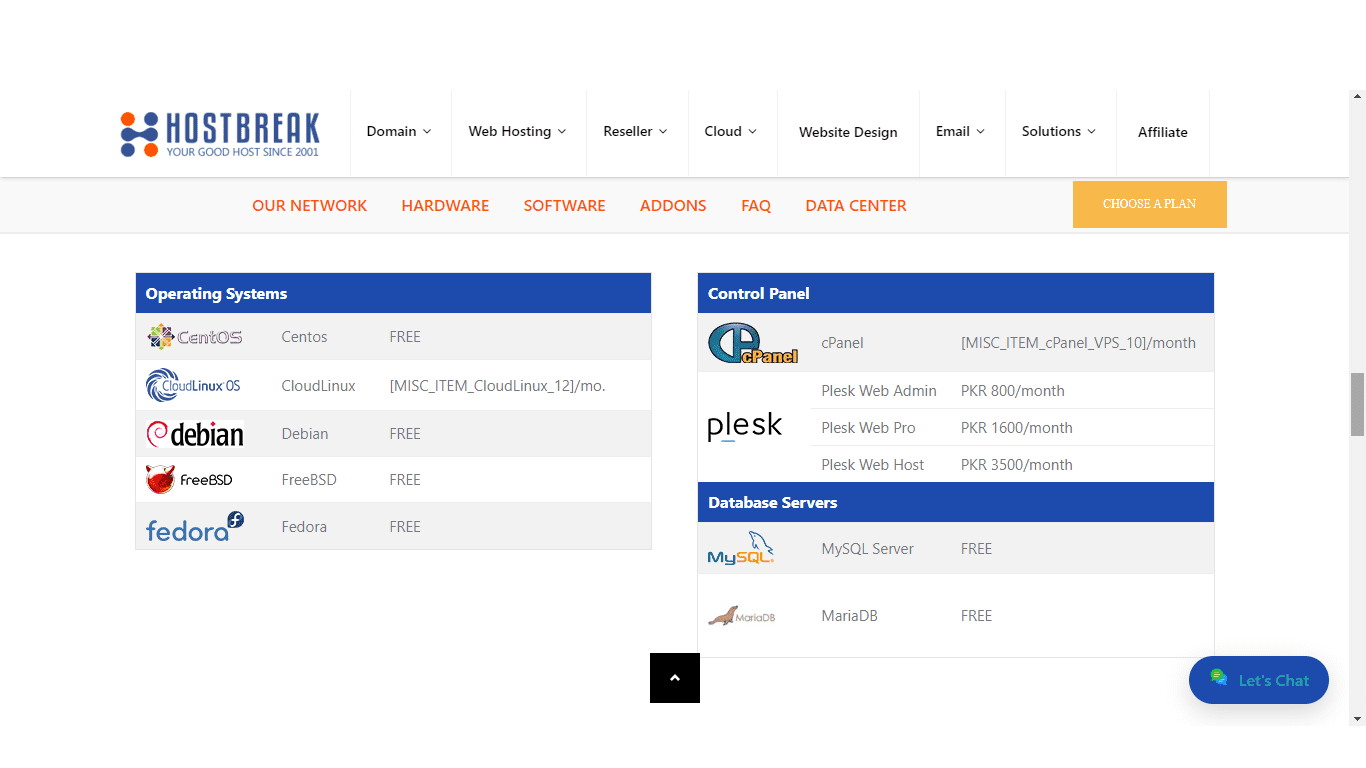Click the cPanel name text
Viewport: 1366px width, 768px height.
point(842,343)
